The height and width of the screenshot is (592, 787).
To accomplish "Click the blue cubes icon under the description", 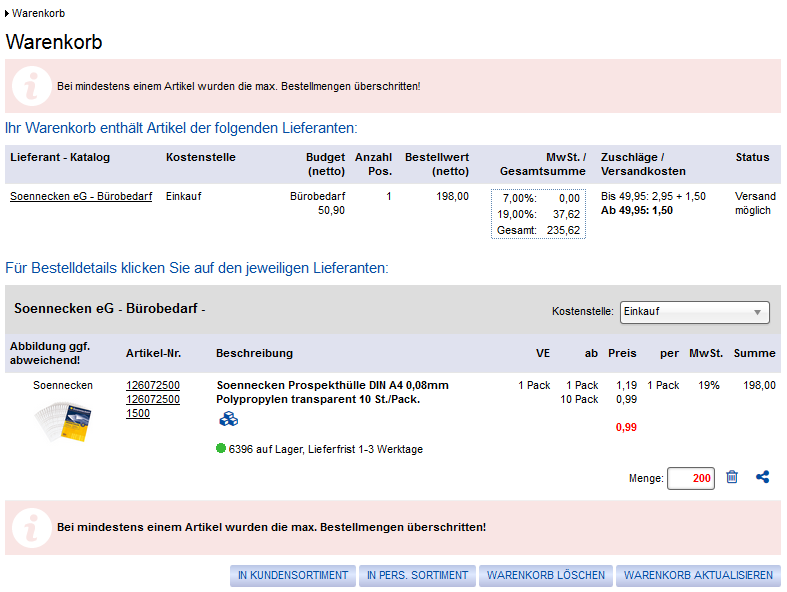I will (228, 419).
